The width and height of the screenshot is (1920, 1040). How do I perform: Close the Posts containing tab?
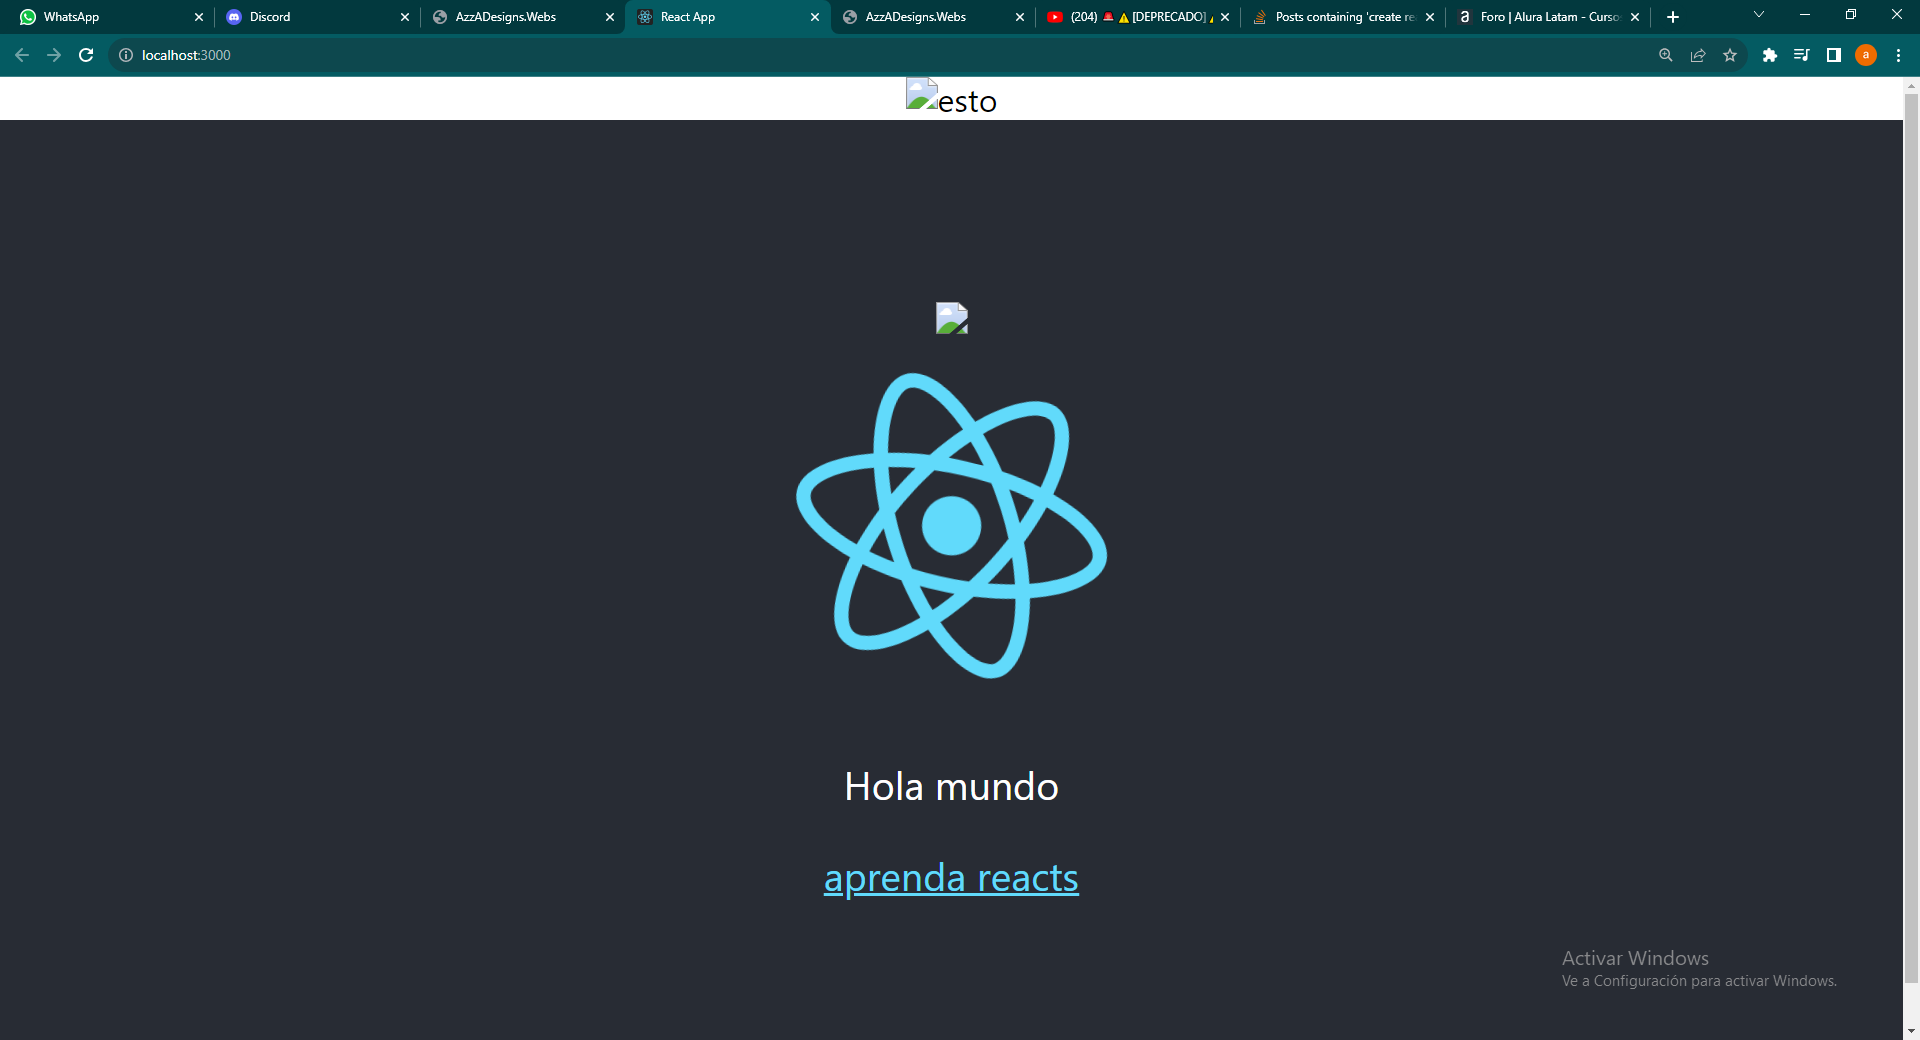[1430, 17]
